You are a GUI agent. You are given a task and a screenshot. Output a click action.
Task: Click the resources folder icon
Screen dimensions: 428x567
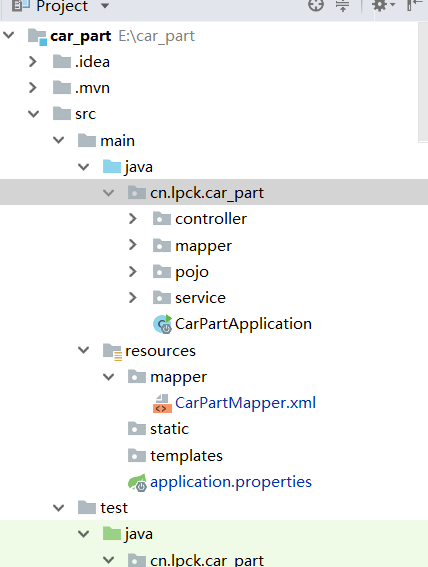pyautogui.click(x=112, y=351)
